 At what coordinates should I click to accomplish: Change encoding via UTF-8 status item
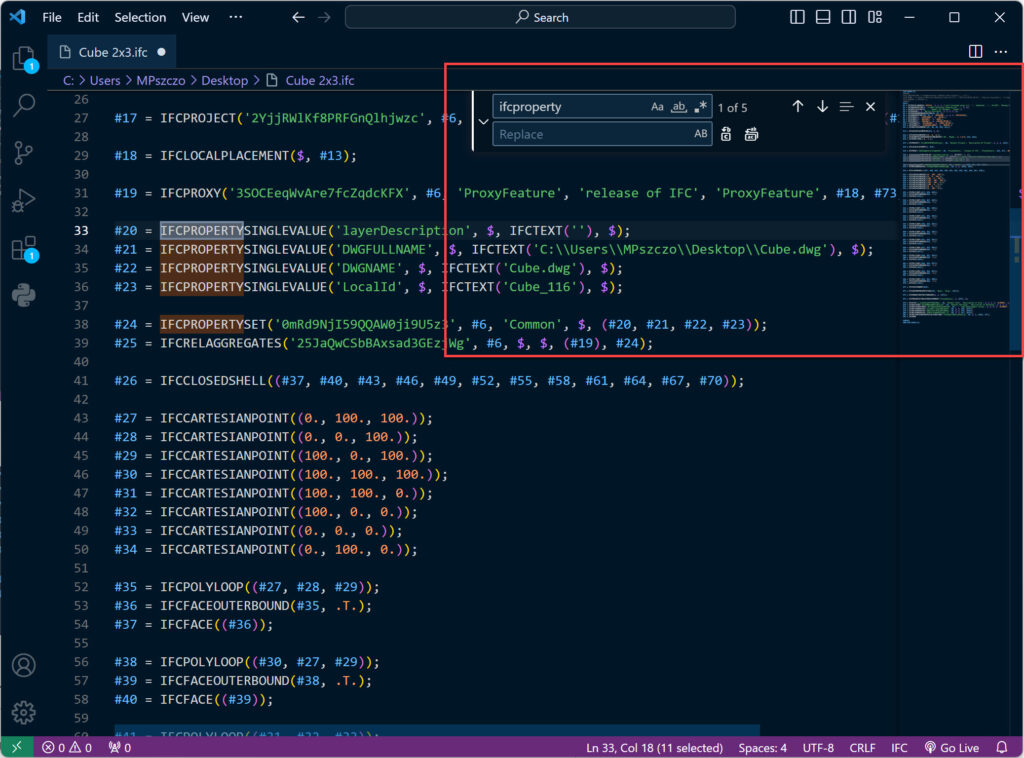[818, 748]
